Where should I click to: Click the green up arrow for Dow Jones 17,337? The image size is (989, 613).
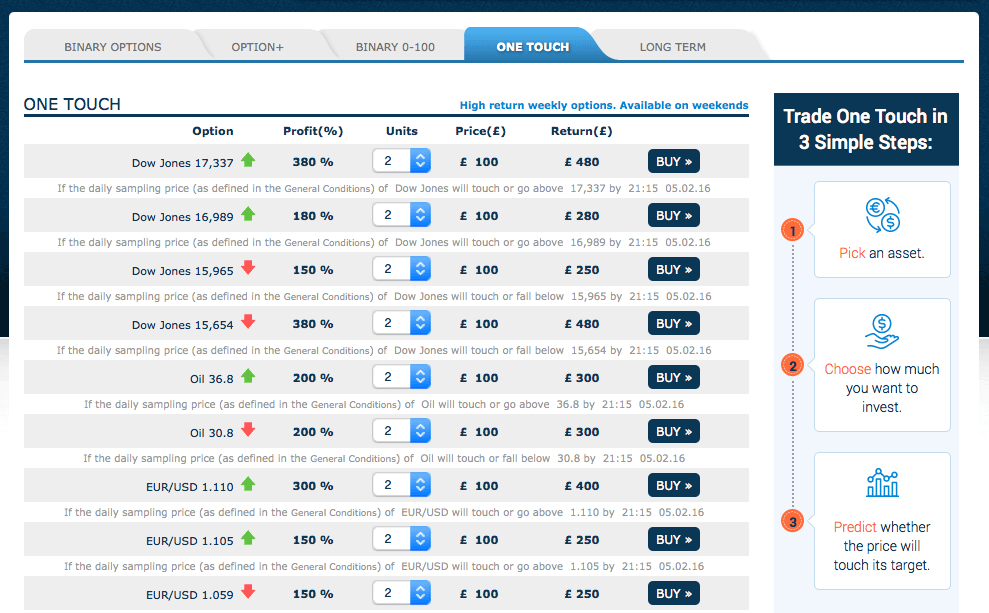tap(248, 160)
